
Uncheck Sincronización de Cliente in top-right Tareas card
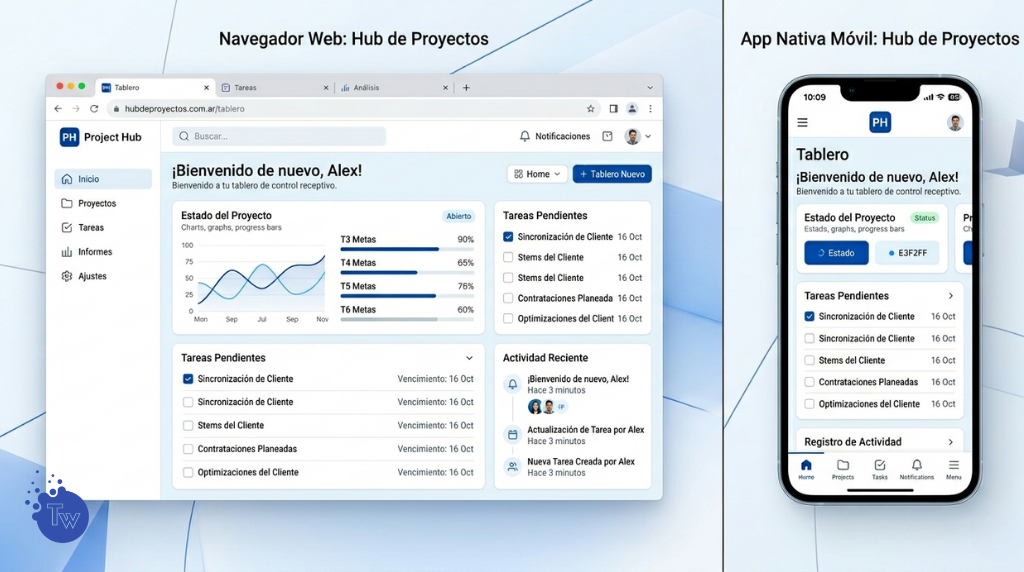(x=508, y=236)
